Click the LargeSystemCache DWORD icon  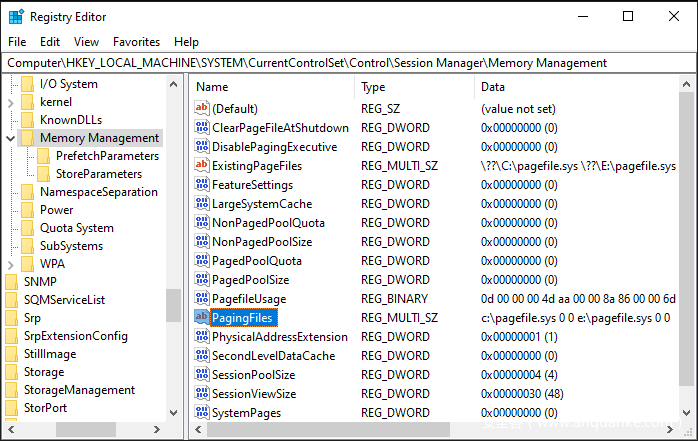click(202, 203)
